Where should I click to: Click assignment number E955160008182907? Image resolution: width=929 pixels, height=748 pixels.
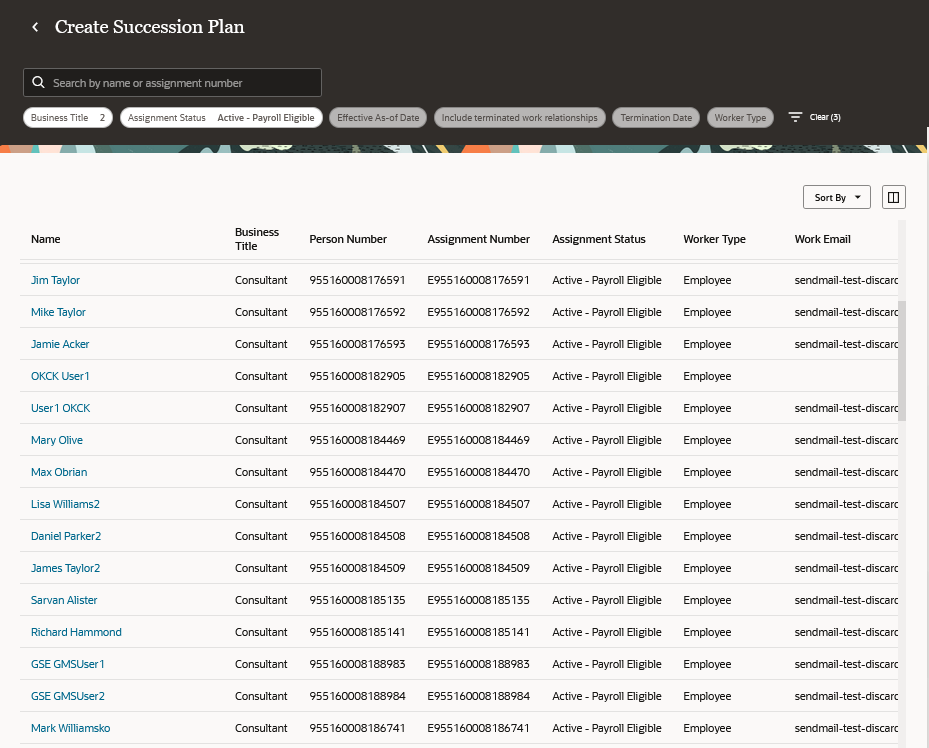478,408
